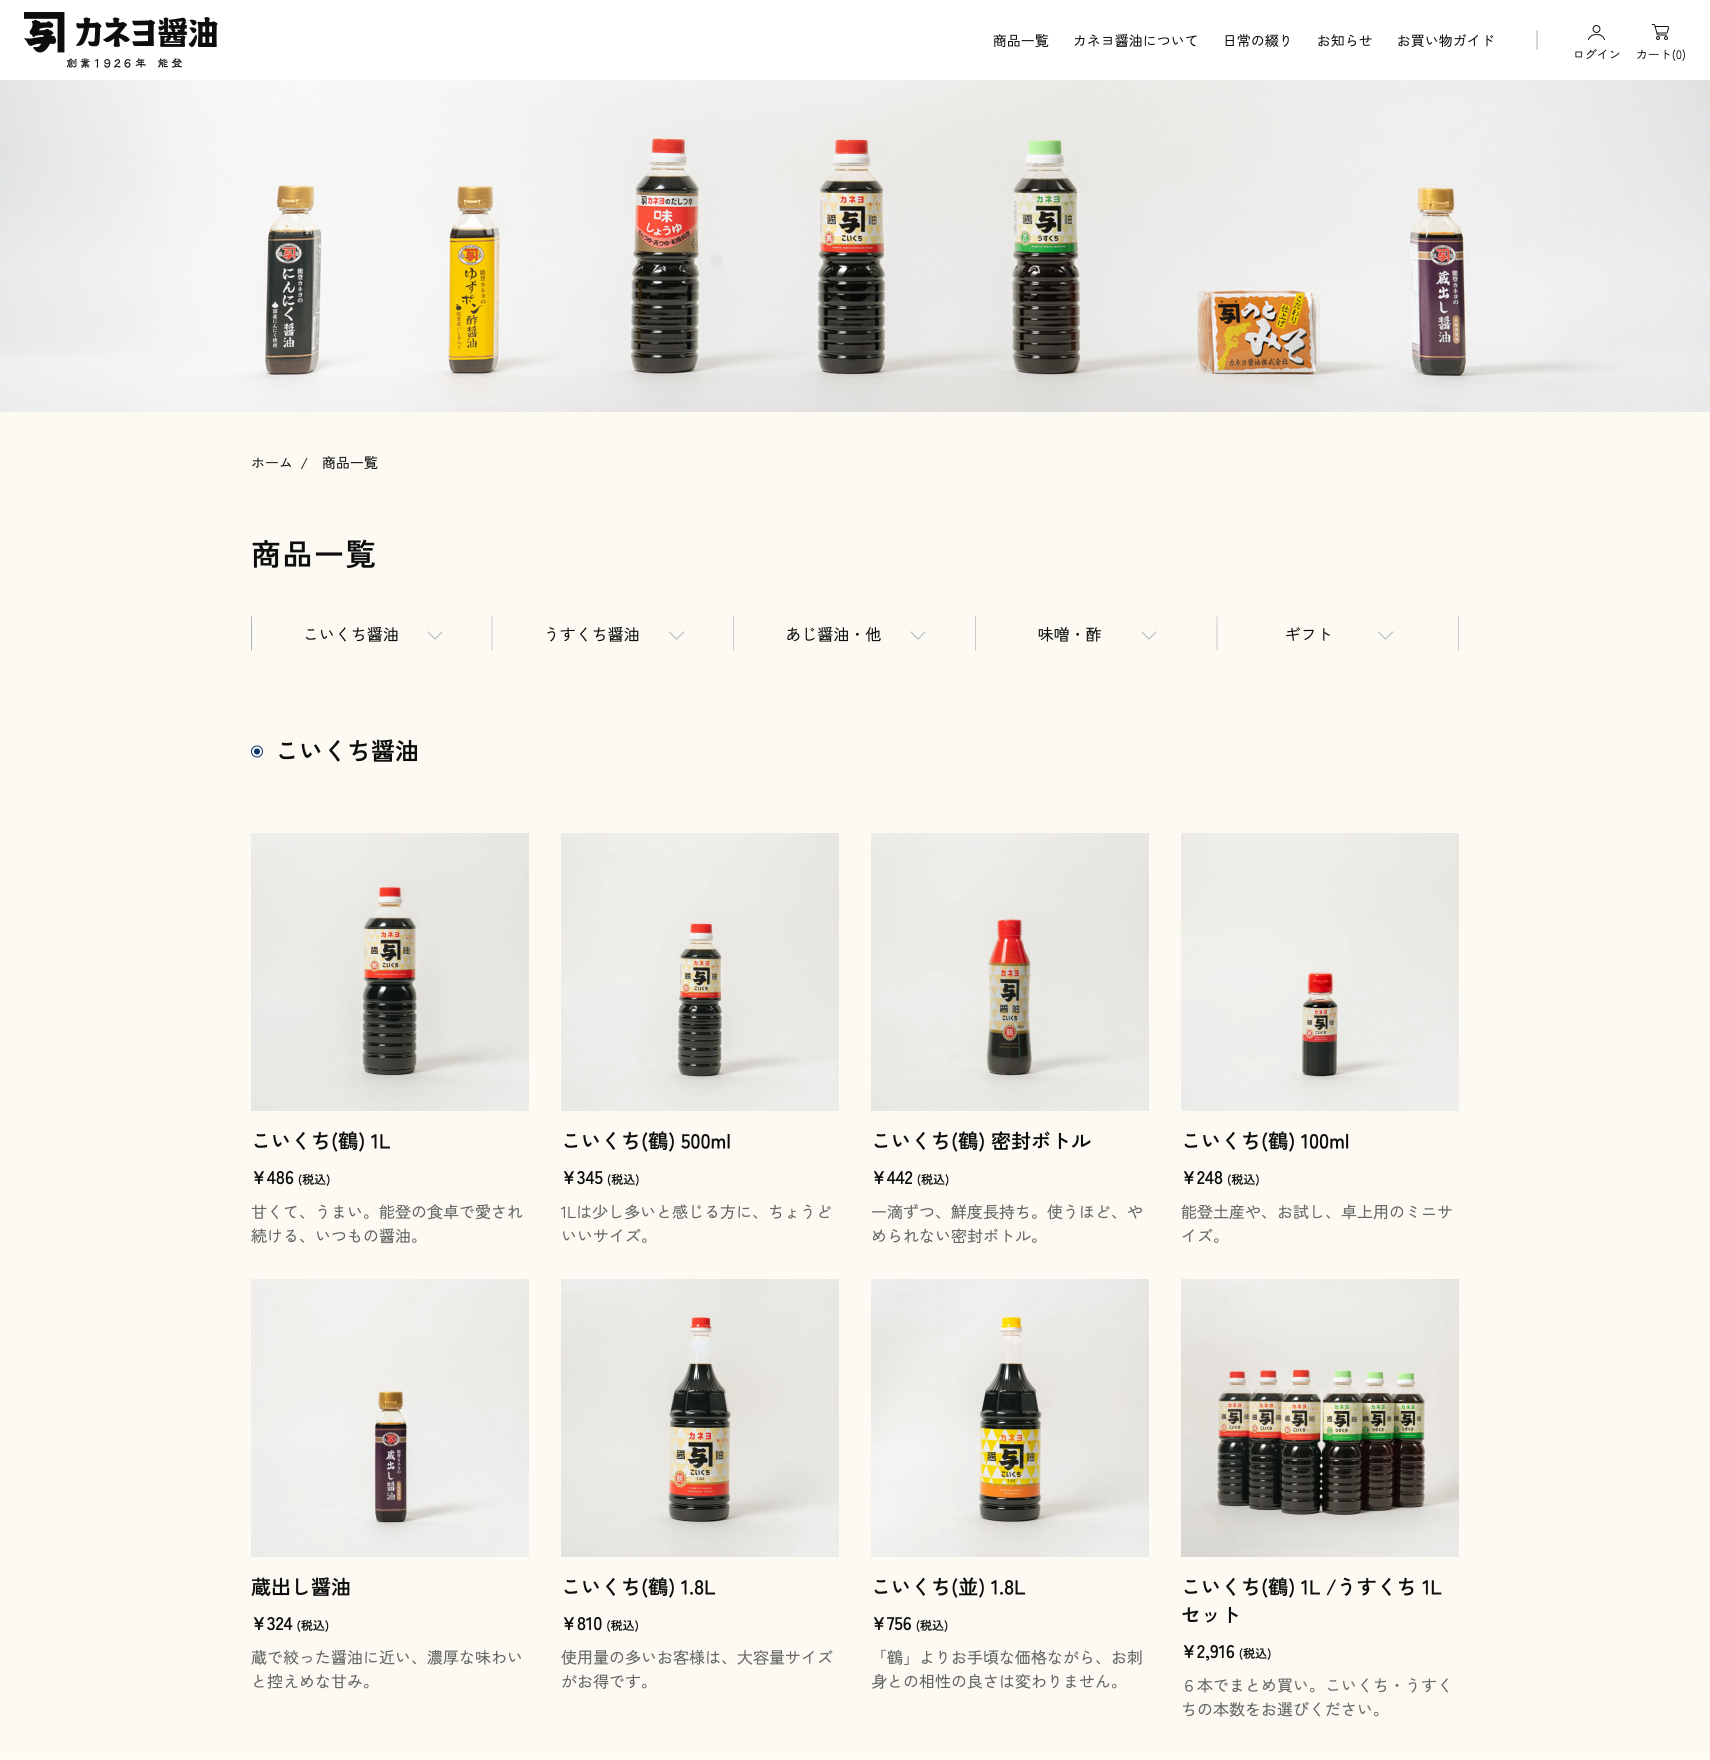This screenshot has width=1710, height=1760.
Task: Click the 蔵出し醤油 product title
Action: pos(301,1587)
